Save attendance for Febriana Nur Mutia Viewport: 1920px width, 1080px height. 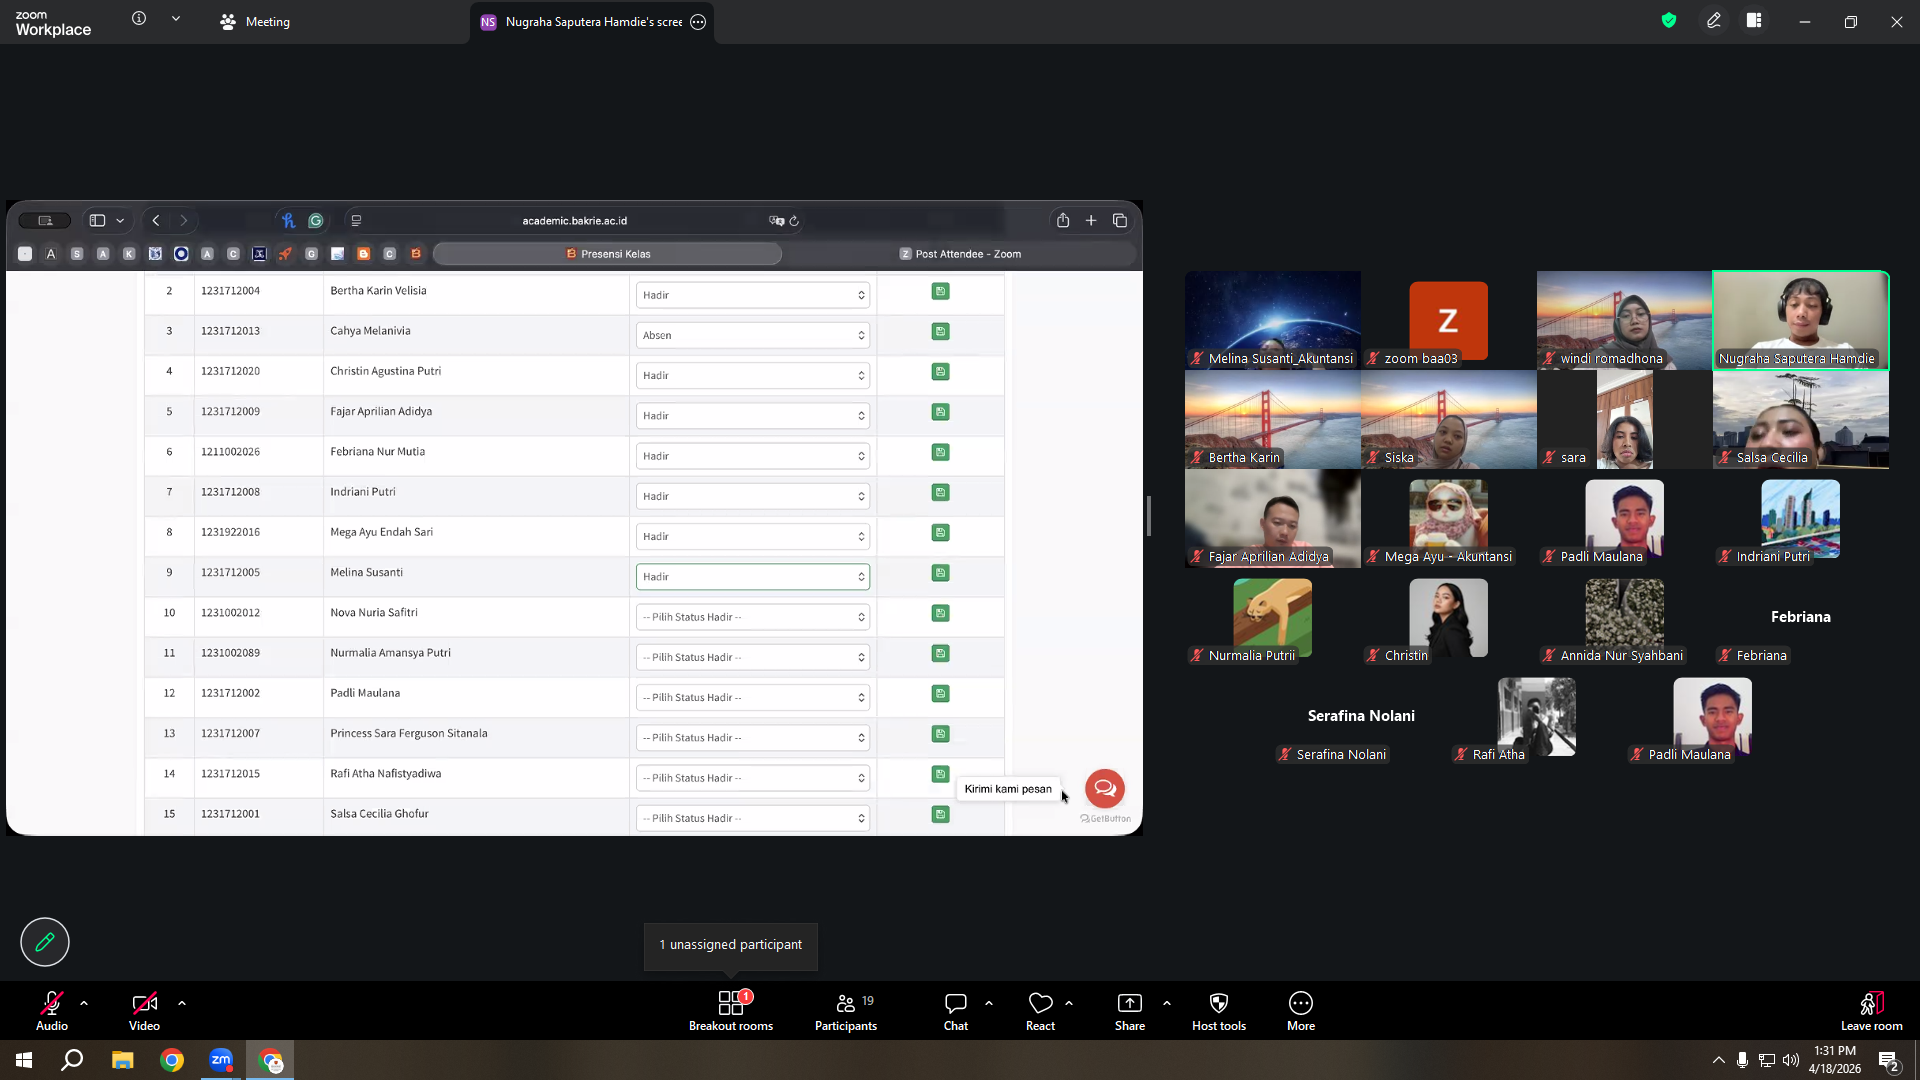940,452
